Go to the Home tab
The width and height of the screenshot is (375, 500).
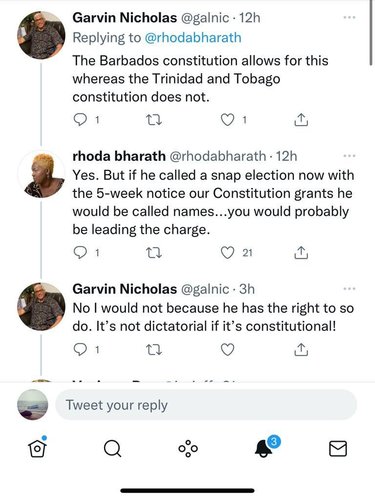pyautogui.click(x=37, y=448)
